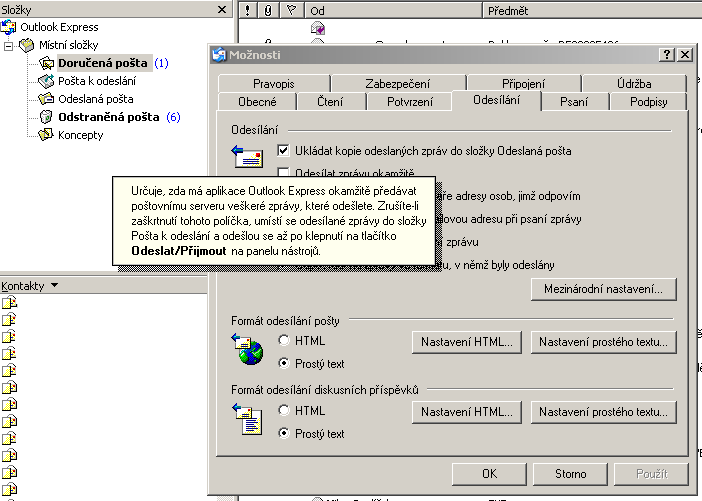Switch to the Čtení tab

[x=330, y=102]
